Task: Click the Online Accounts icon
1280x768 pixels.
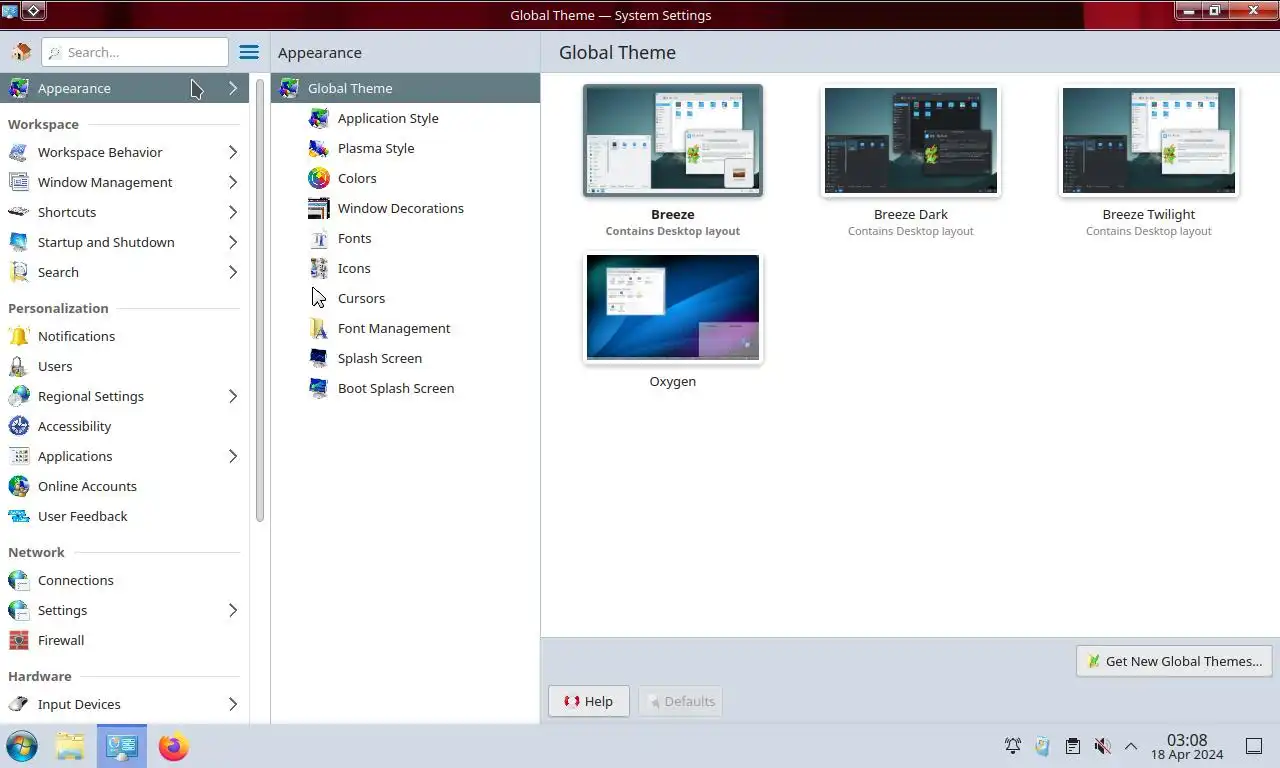Action: click(18, 486)
